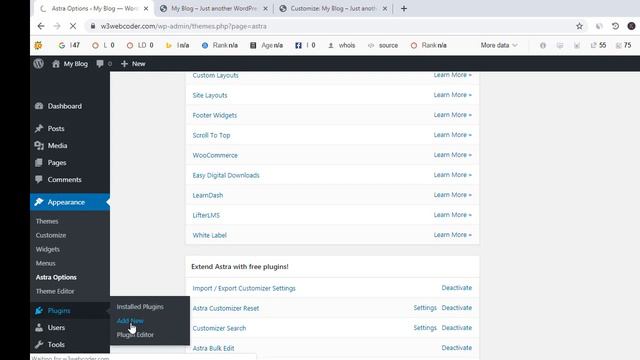Learn More about Site Layouts
This screenshot has height=360, width=640.
[x=452, y=95]
